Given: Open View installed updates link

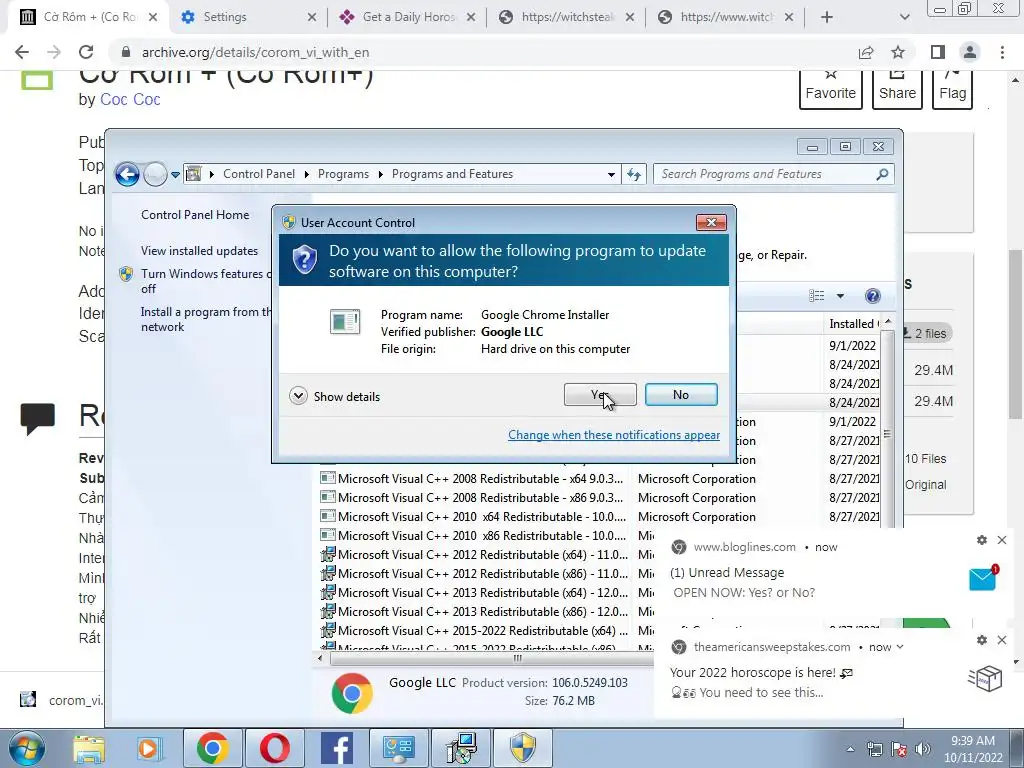Looking at the screenshot, I should click(199, 251).
